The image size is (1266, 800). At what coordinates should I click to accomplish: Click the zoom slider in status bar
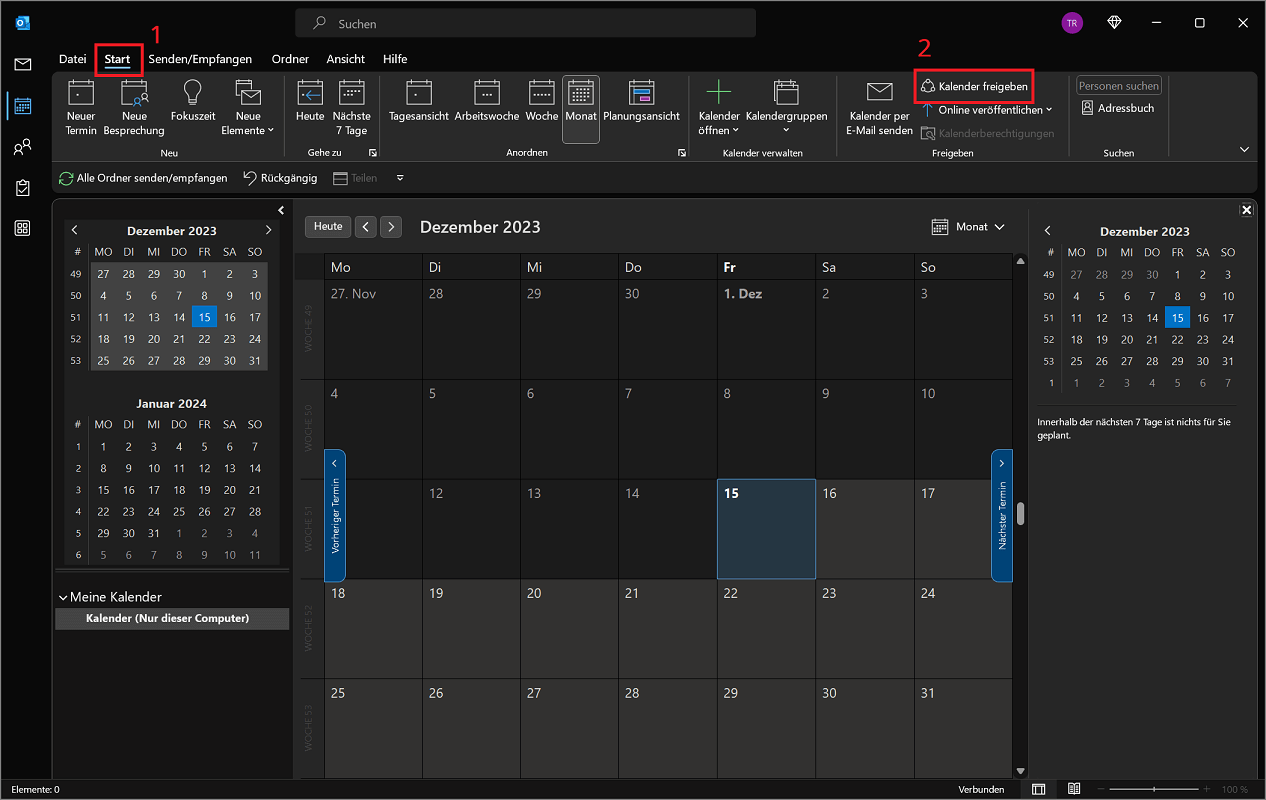1154,790
